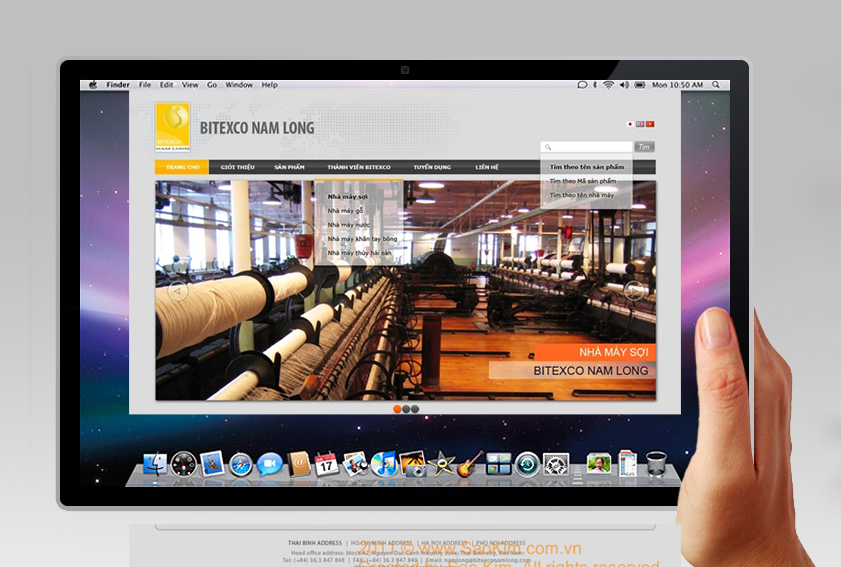This screenshot has width=841, height=567.
Task: Open the documents stack in dock
Action: 627,464
